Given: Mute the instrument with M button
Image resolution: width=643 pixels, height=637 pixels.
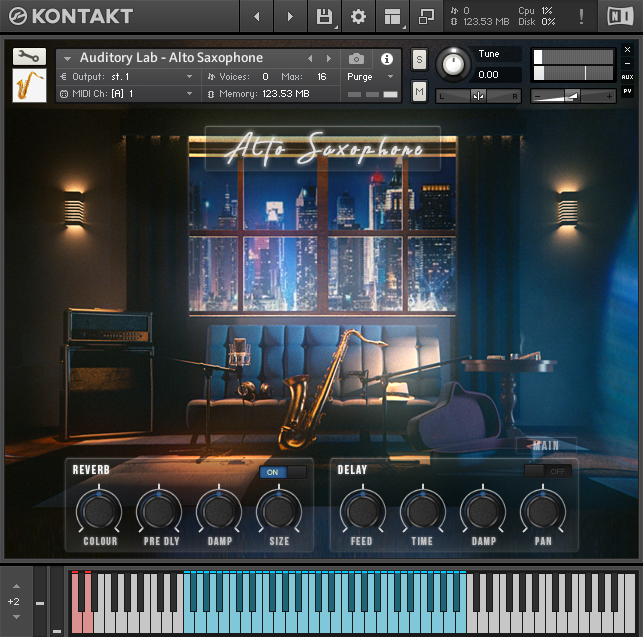Looking at the screenshot, I should [x=419, y=92].
